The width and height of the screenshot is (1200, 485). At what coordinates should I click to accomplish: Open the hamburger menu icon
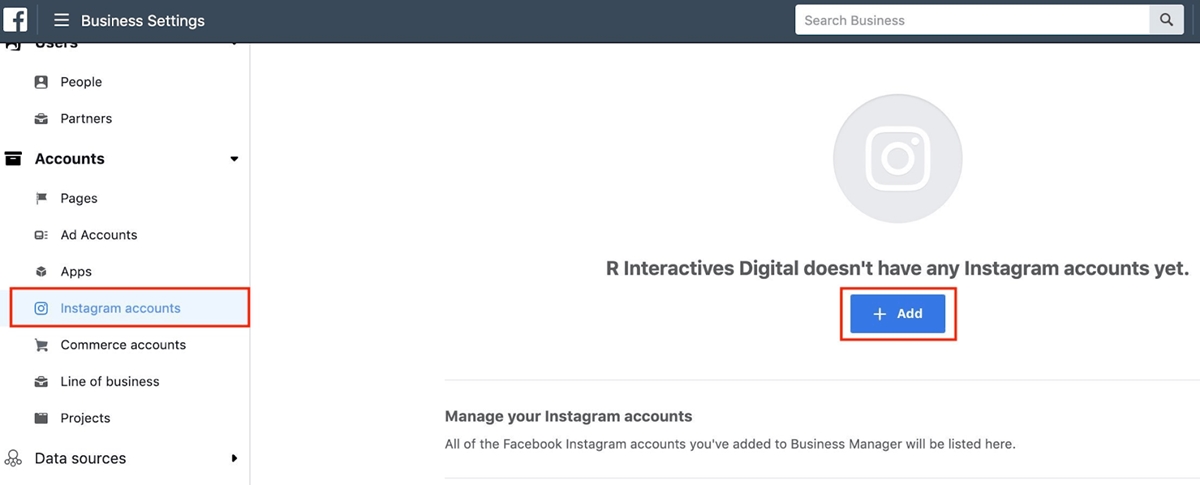[61, 20]
